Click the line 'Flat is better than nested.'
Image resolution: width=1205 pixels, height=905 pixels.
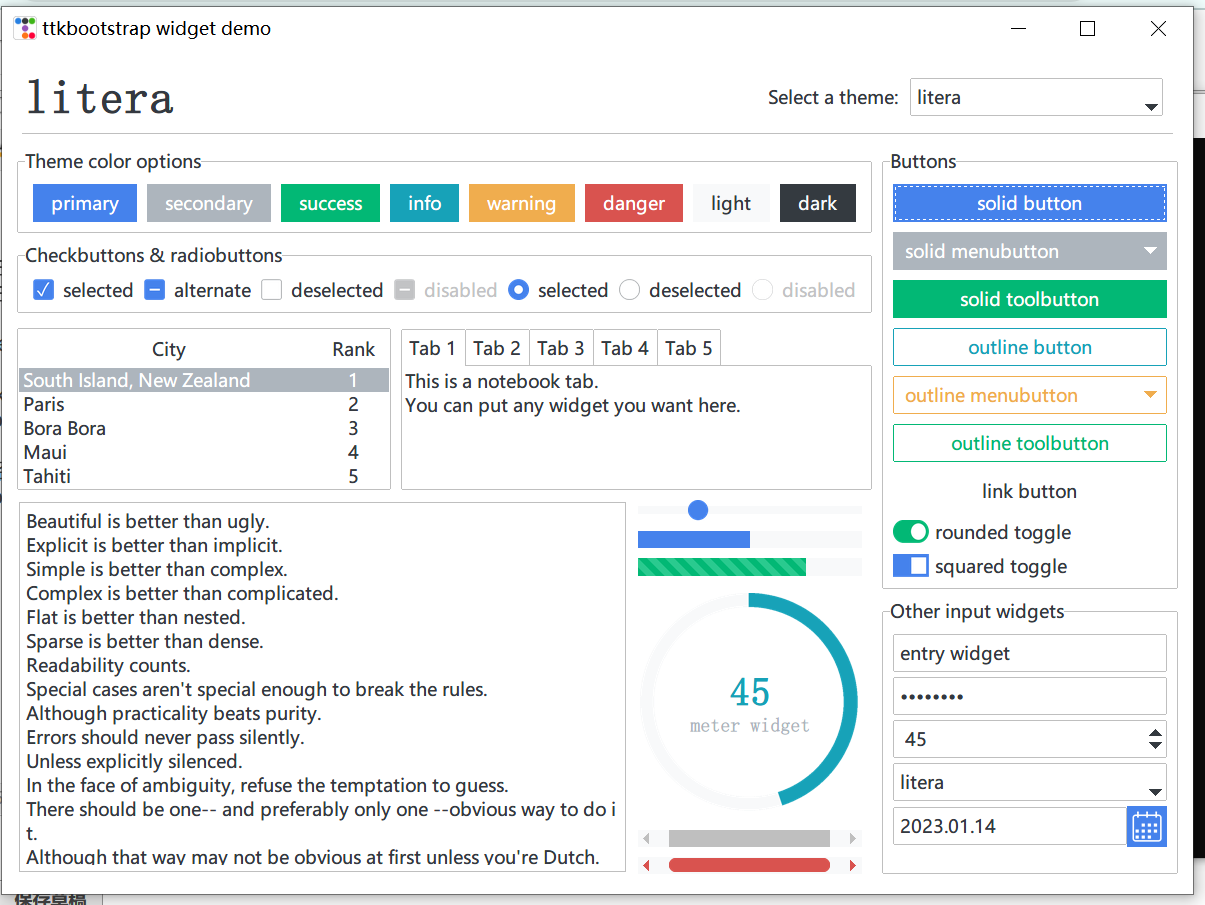coord(136,617)
